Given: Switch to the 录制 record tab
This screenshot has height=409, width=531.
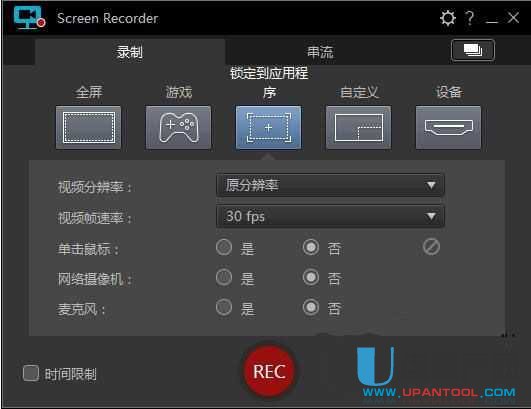Looking at the screenshot, I should pyautogui.click(x=130, y=52).
